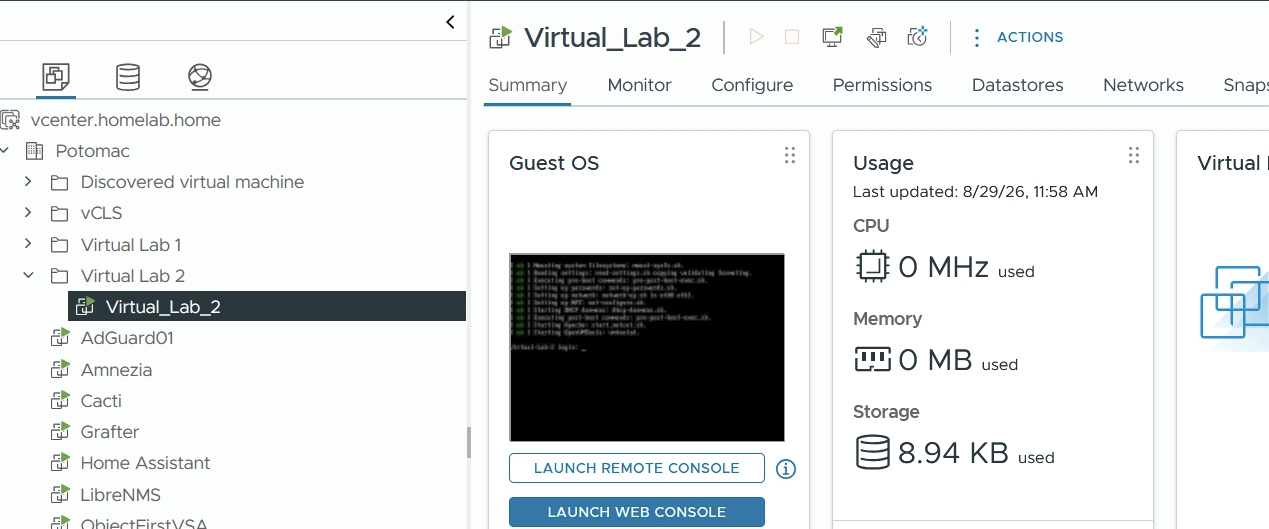Switch to the Permissions tab

tap(882, 85)
